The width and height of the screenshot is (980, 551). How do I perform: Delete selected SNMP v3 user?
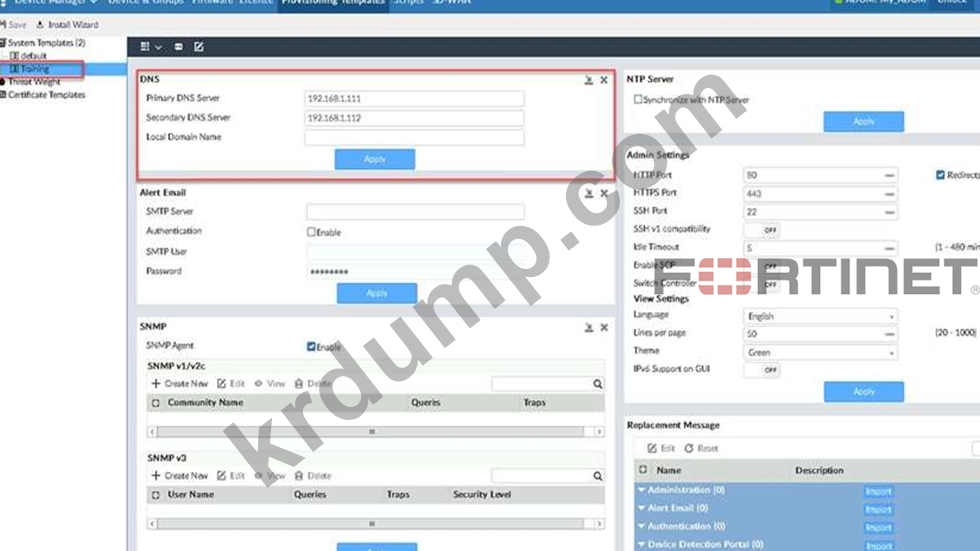tap(312, 475)
